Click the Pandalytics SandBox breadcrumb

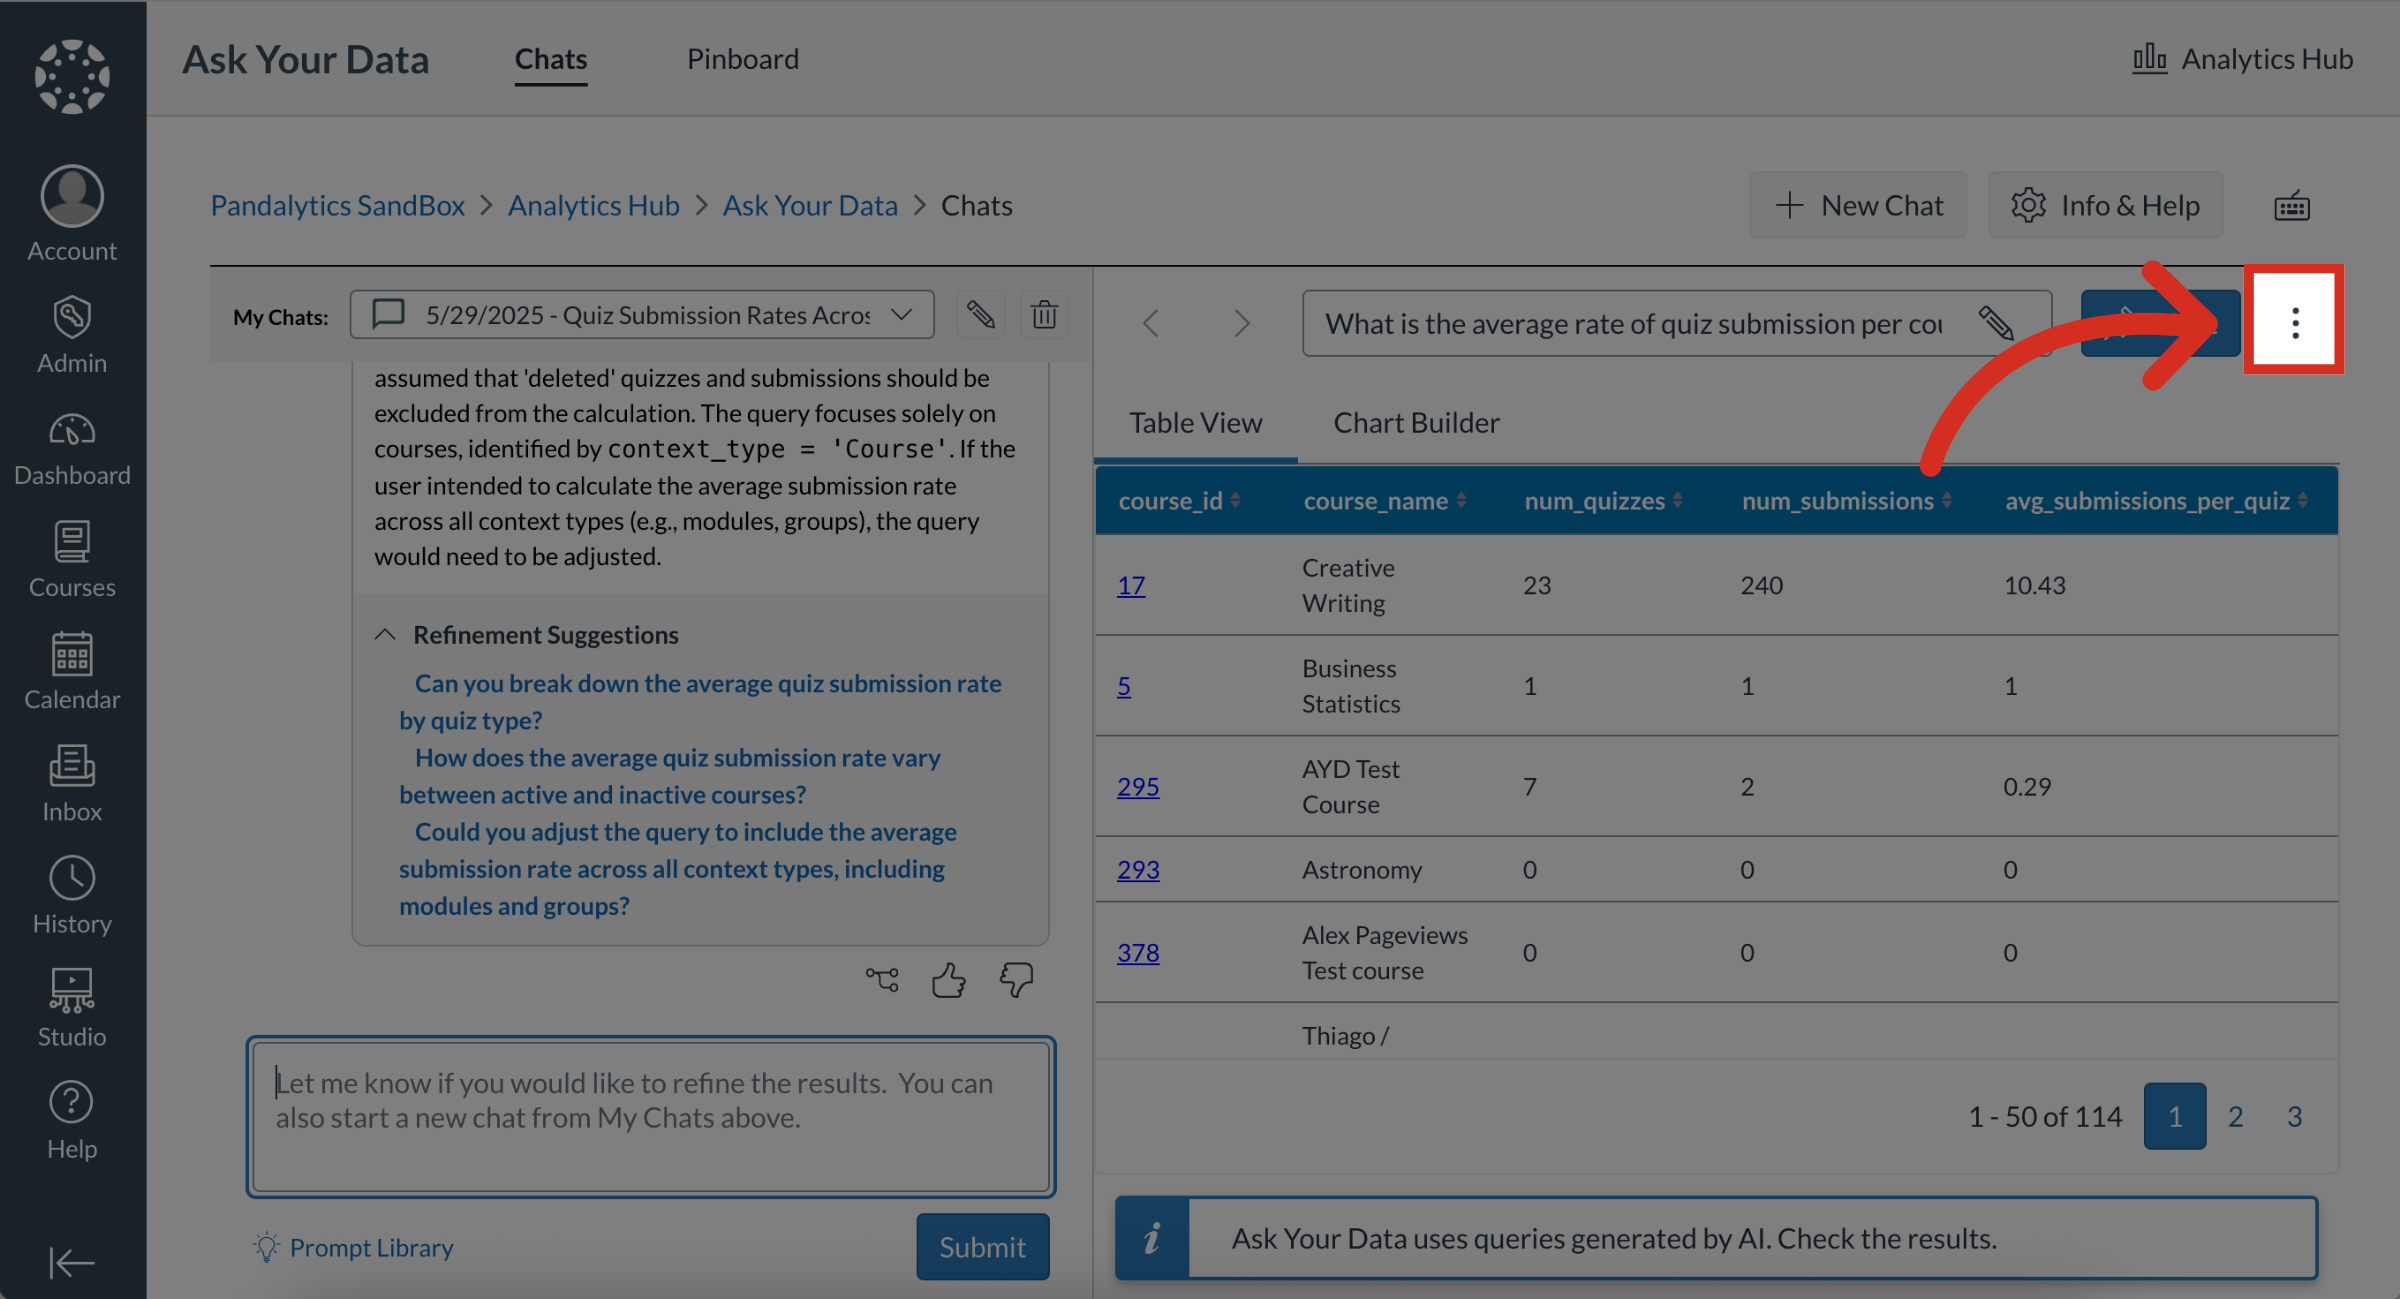pos(337,205)
